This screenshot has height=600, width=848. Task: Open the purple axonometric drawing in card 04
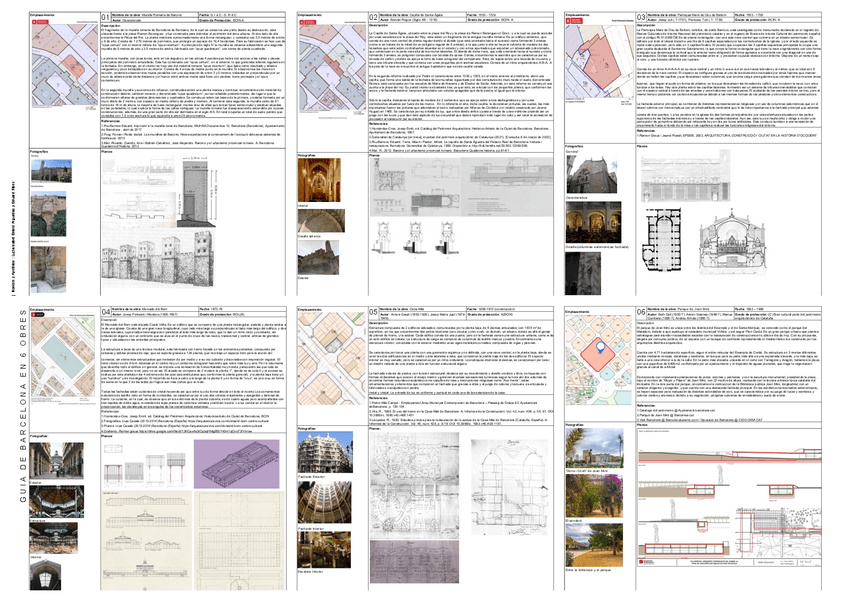tap(237, 464)
